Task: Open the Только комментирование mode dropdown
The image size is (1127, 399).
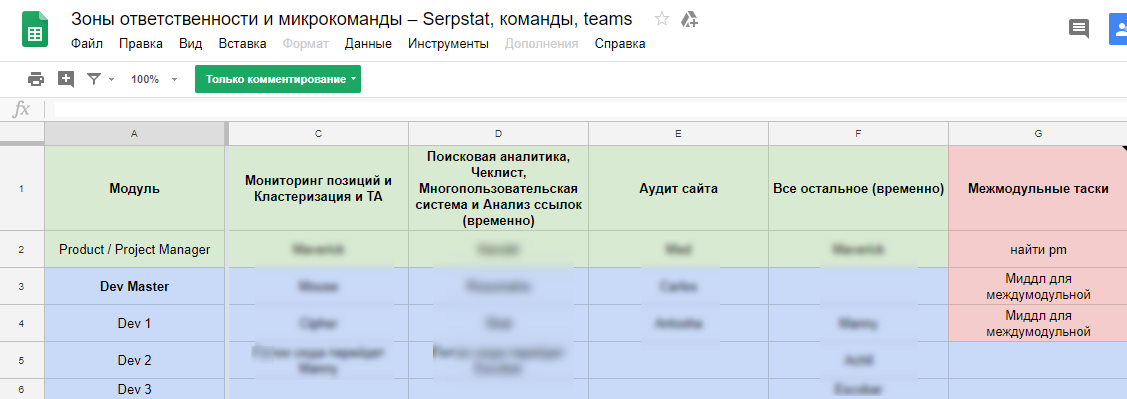Action: [277, 79]
